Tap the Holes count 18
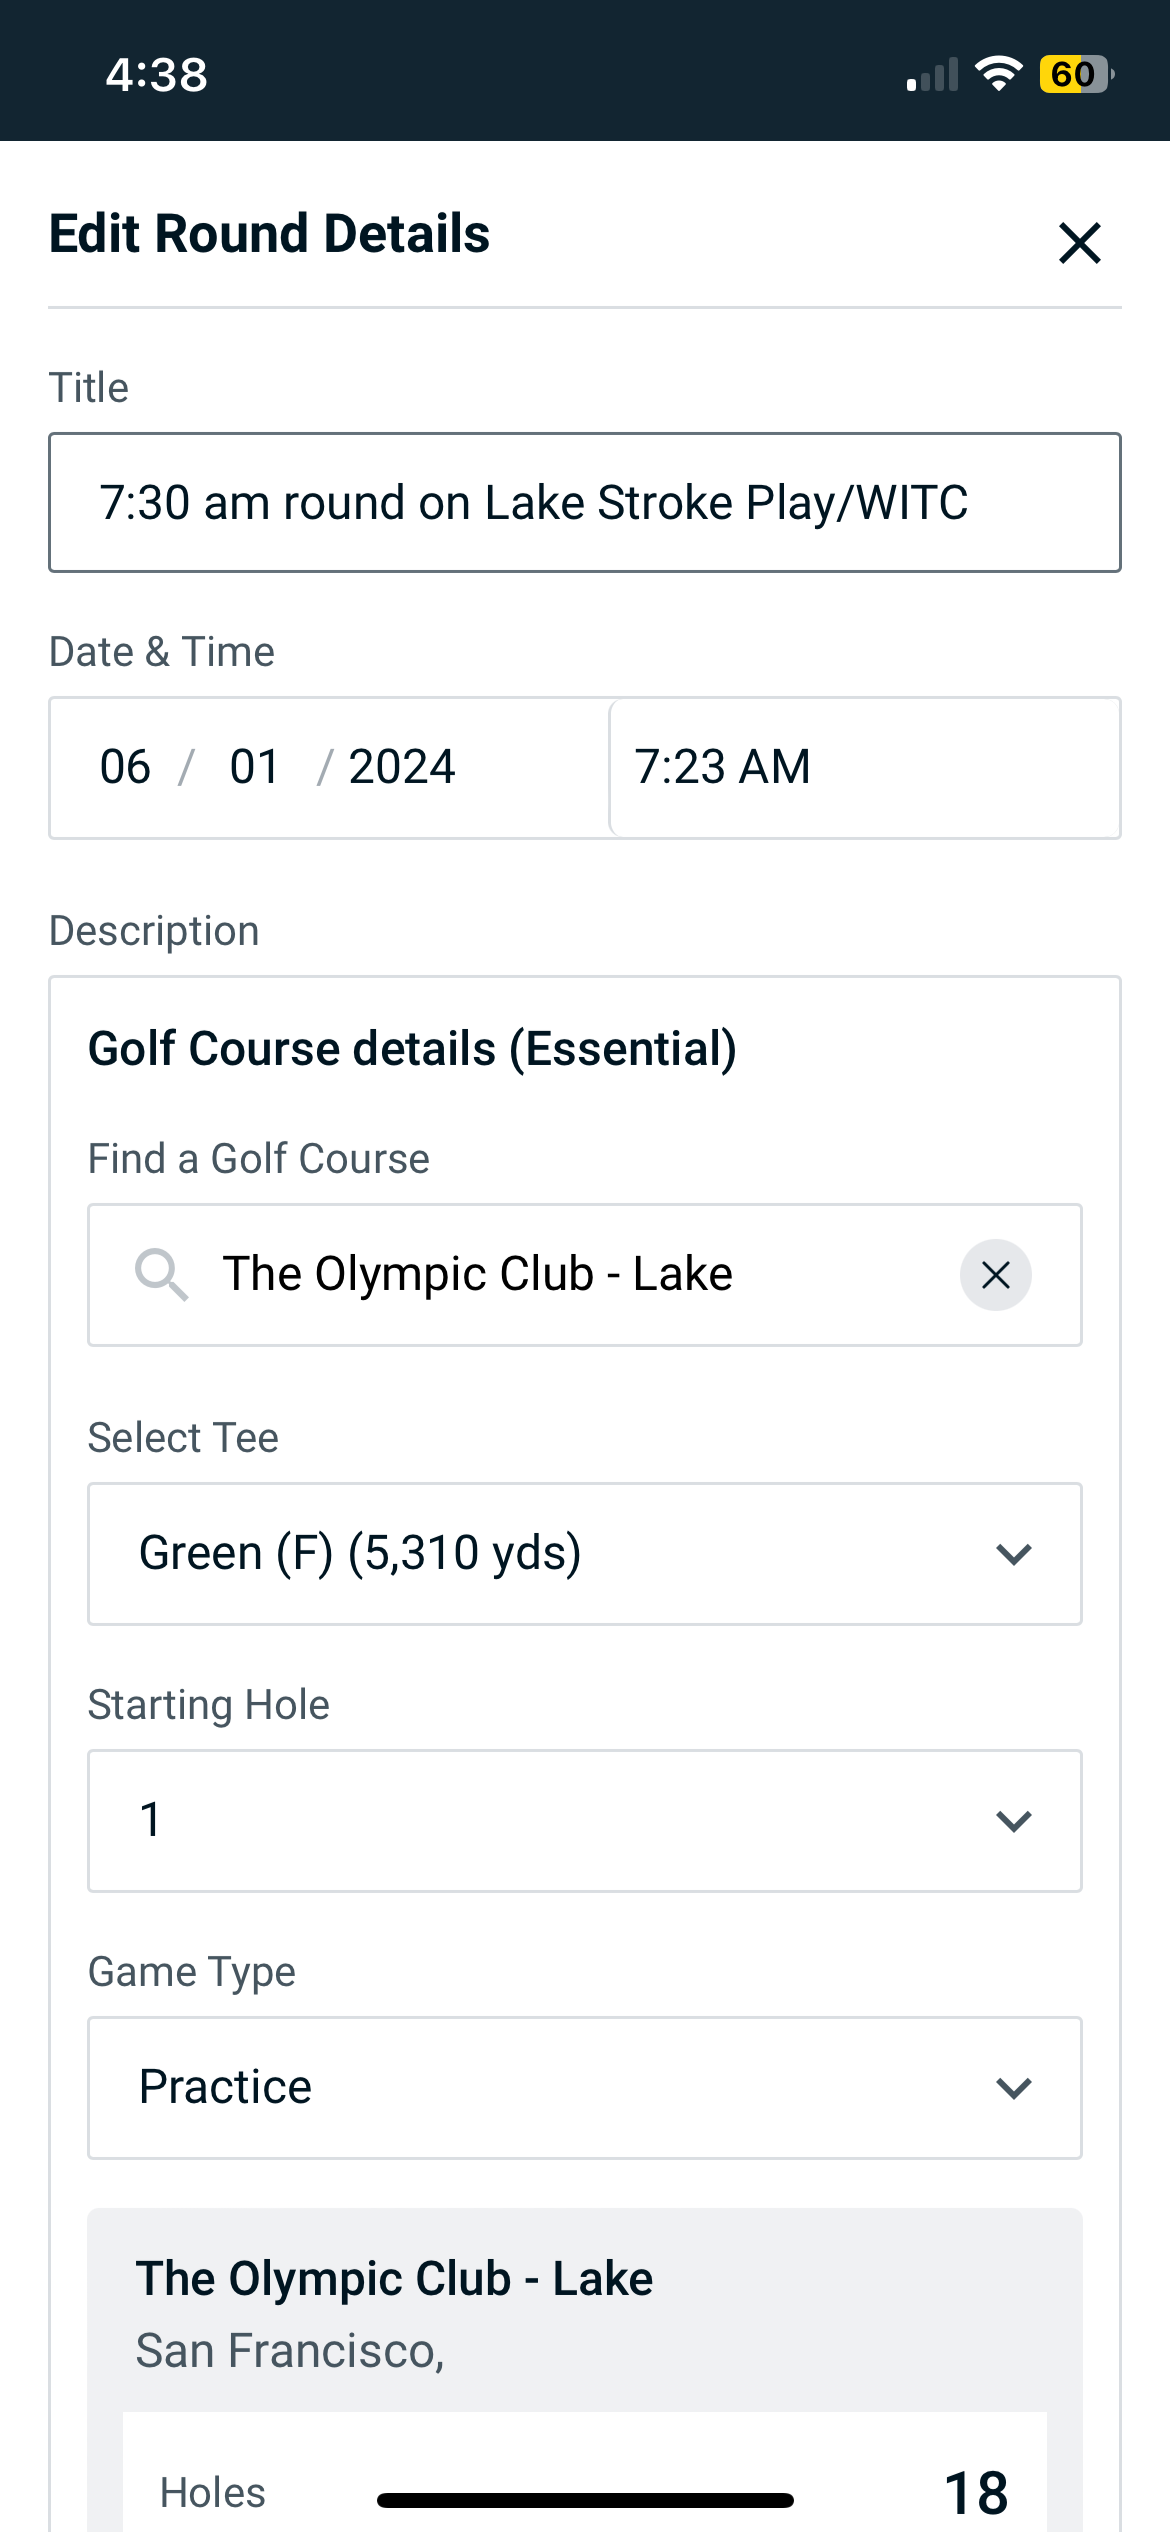The height and width of the screenshot is (2532, 1170). (976, 2493)
